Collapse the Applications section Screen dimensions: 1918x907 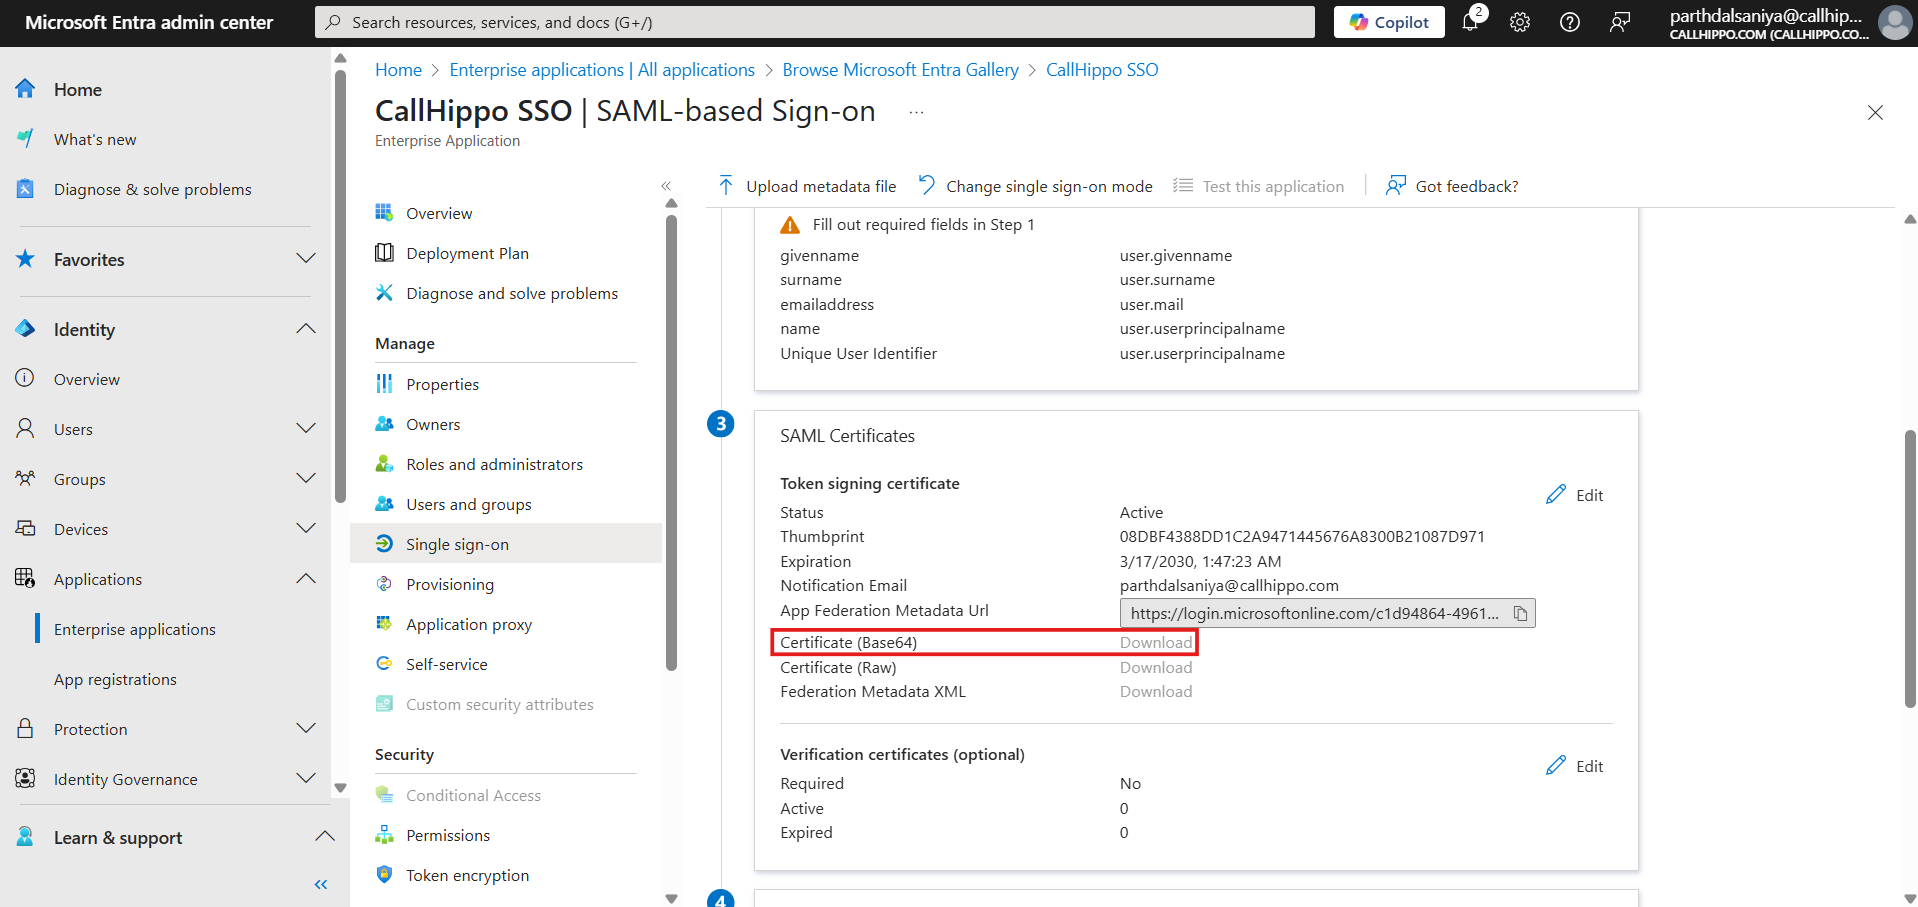[x=306, y=579]
